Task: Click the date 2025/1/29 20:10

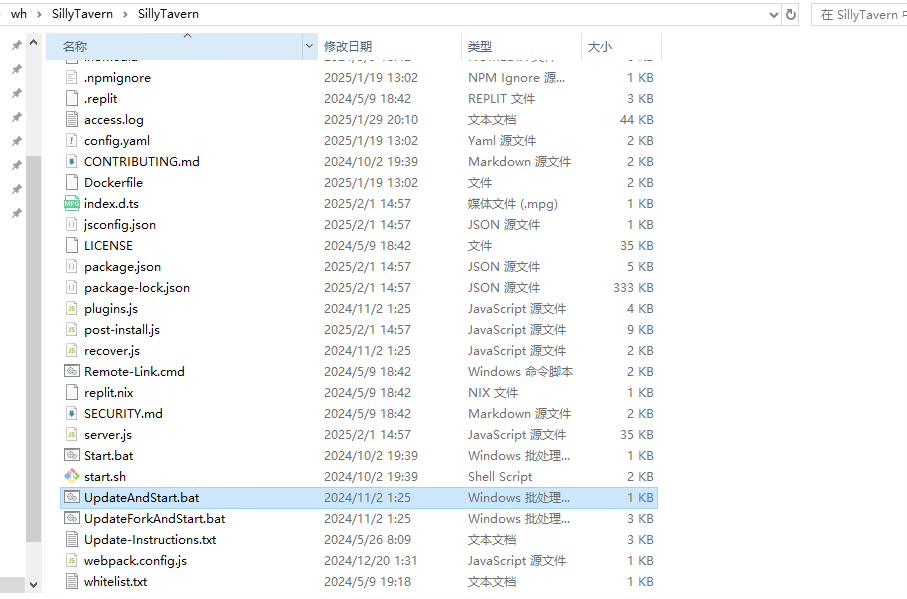Action: click(x=371, y=120)
